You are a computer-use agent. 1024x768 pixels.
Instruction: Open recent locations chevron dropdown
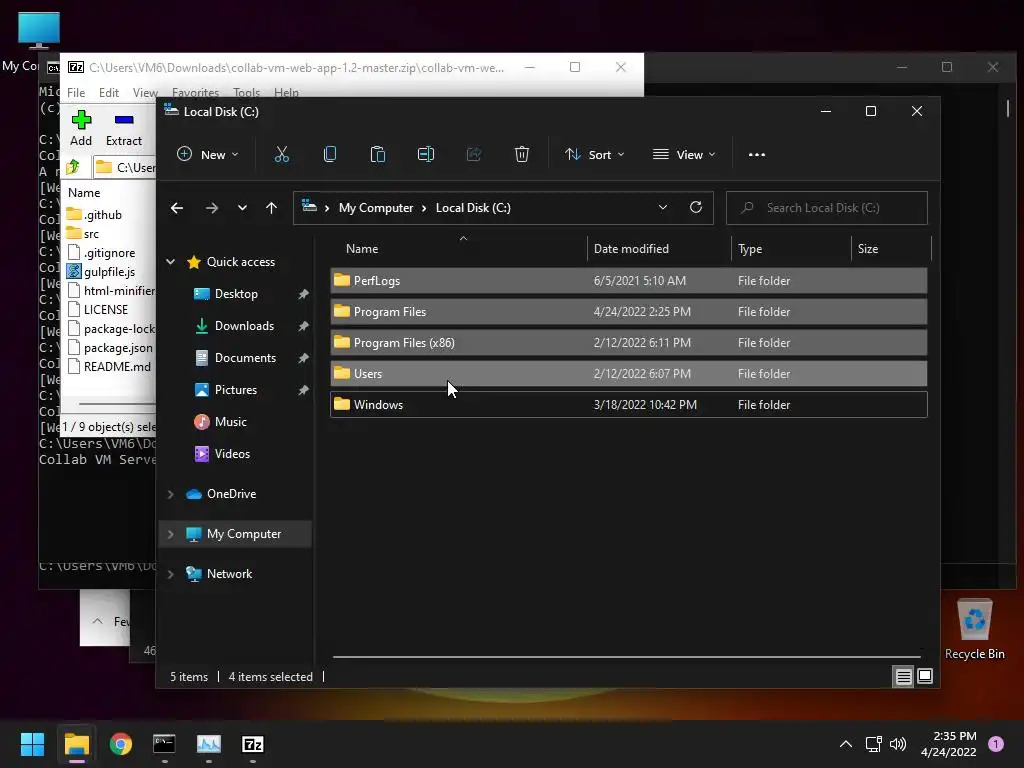click(242, 208)
